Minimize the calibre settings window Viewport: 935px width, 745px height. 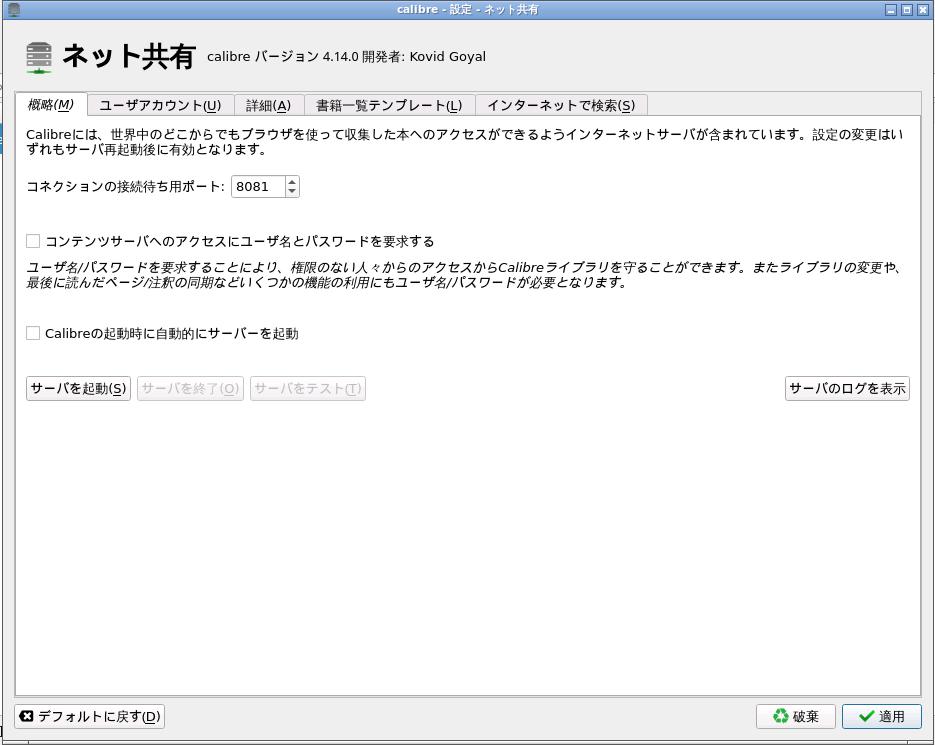pyautogui.click(x=891, y=10)
